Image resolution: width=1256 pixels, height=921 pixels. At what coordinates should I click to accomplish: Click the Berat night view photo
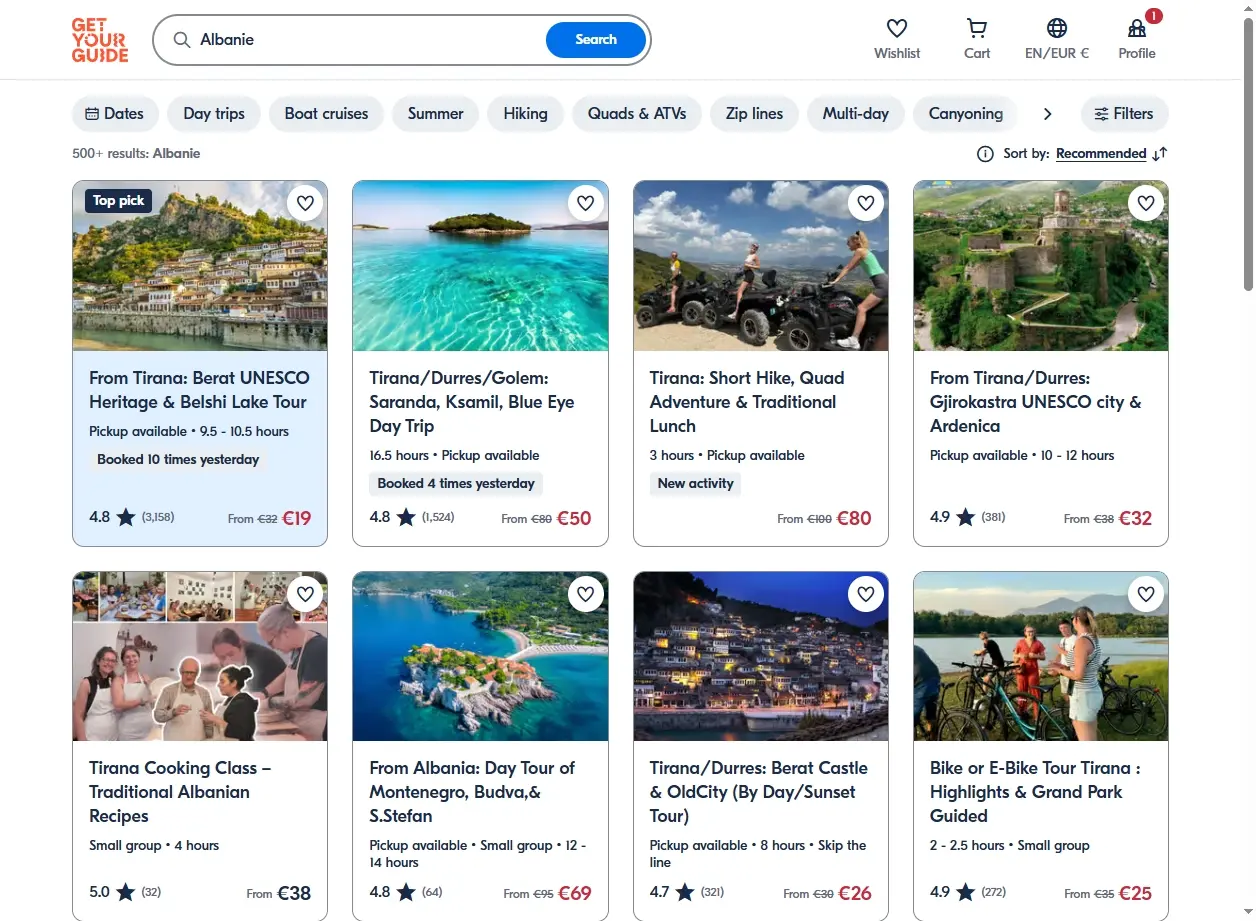click(x=761, y=656)
